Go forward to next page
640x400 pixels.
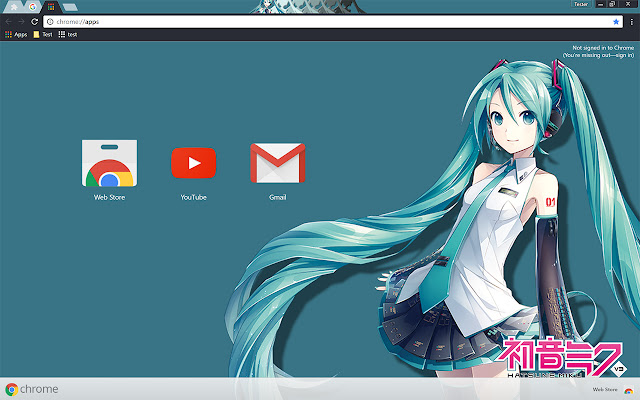21,22
